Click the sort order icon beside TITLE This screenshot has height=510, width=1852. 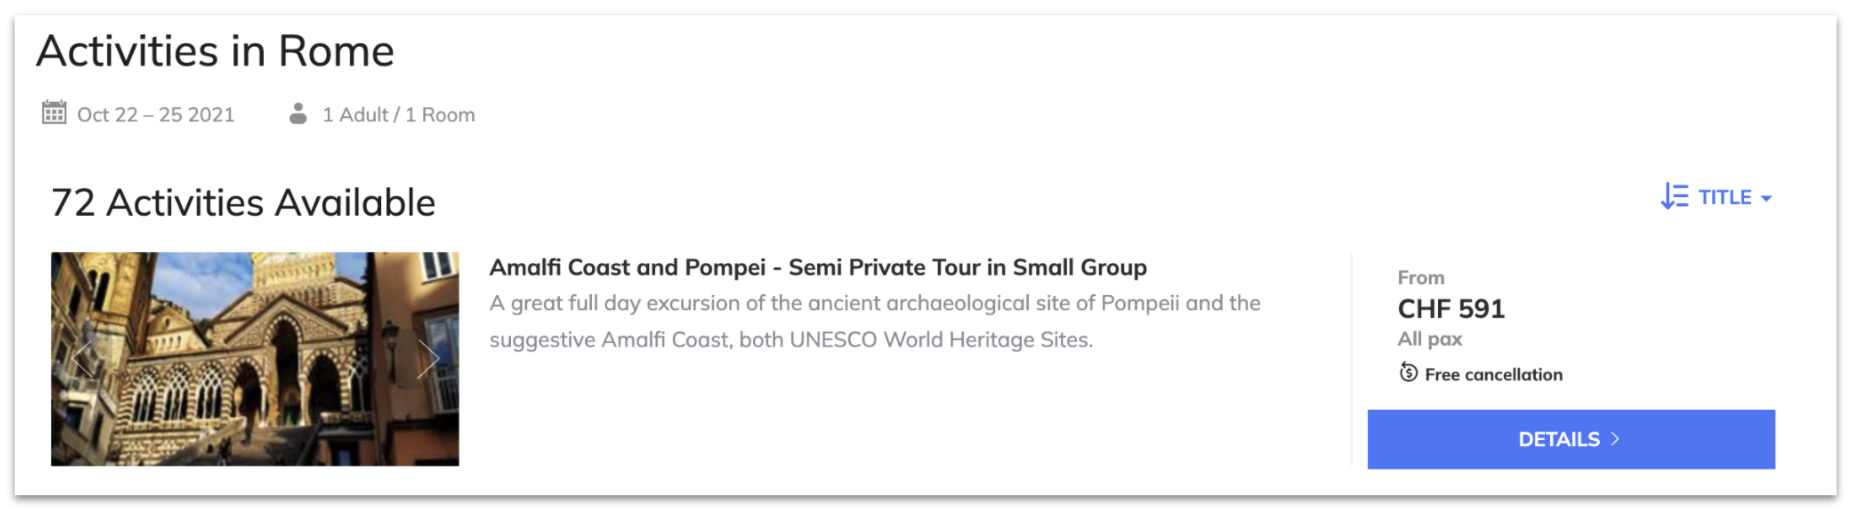1674,196
